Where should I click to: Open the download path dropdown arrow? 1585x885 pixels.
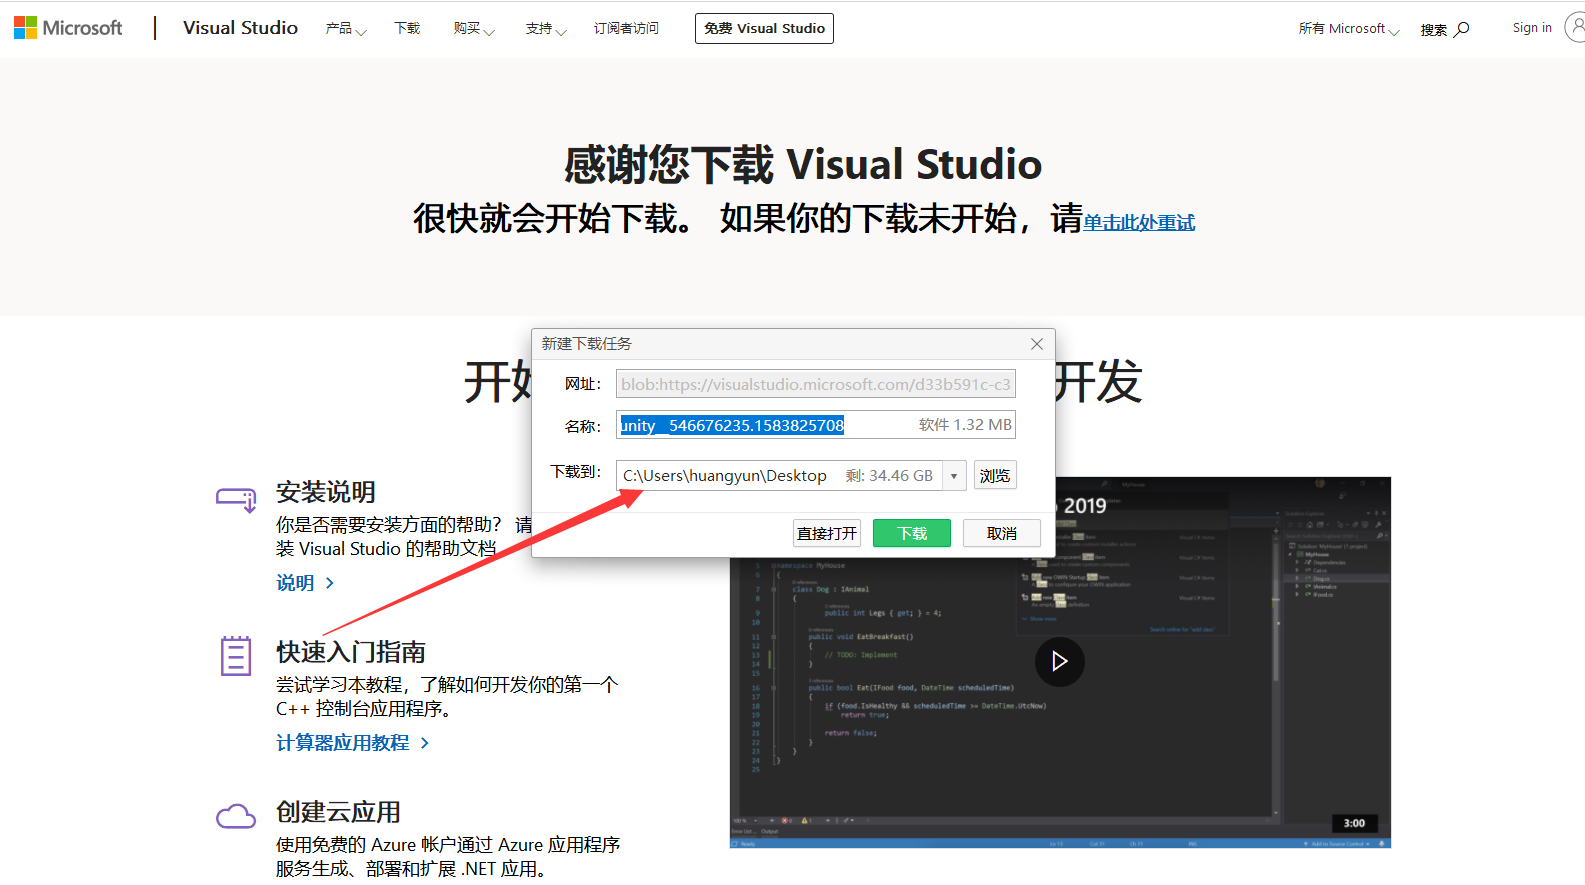click(x=954, y=476)
